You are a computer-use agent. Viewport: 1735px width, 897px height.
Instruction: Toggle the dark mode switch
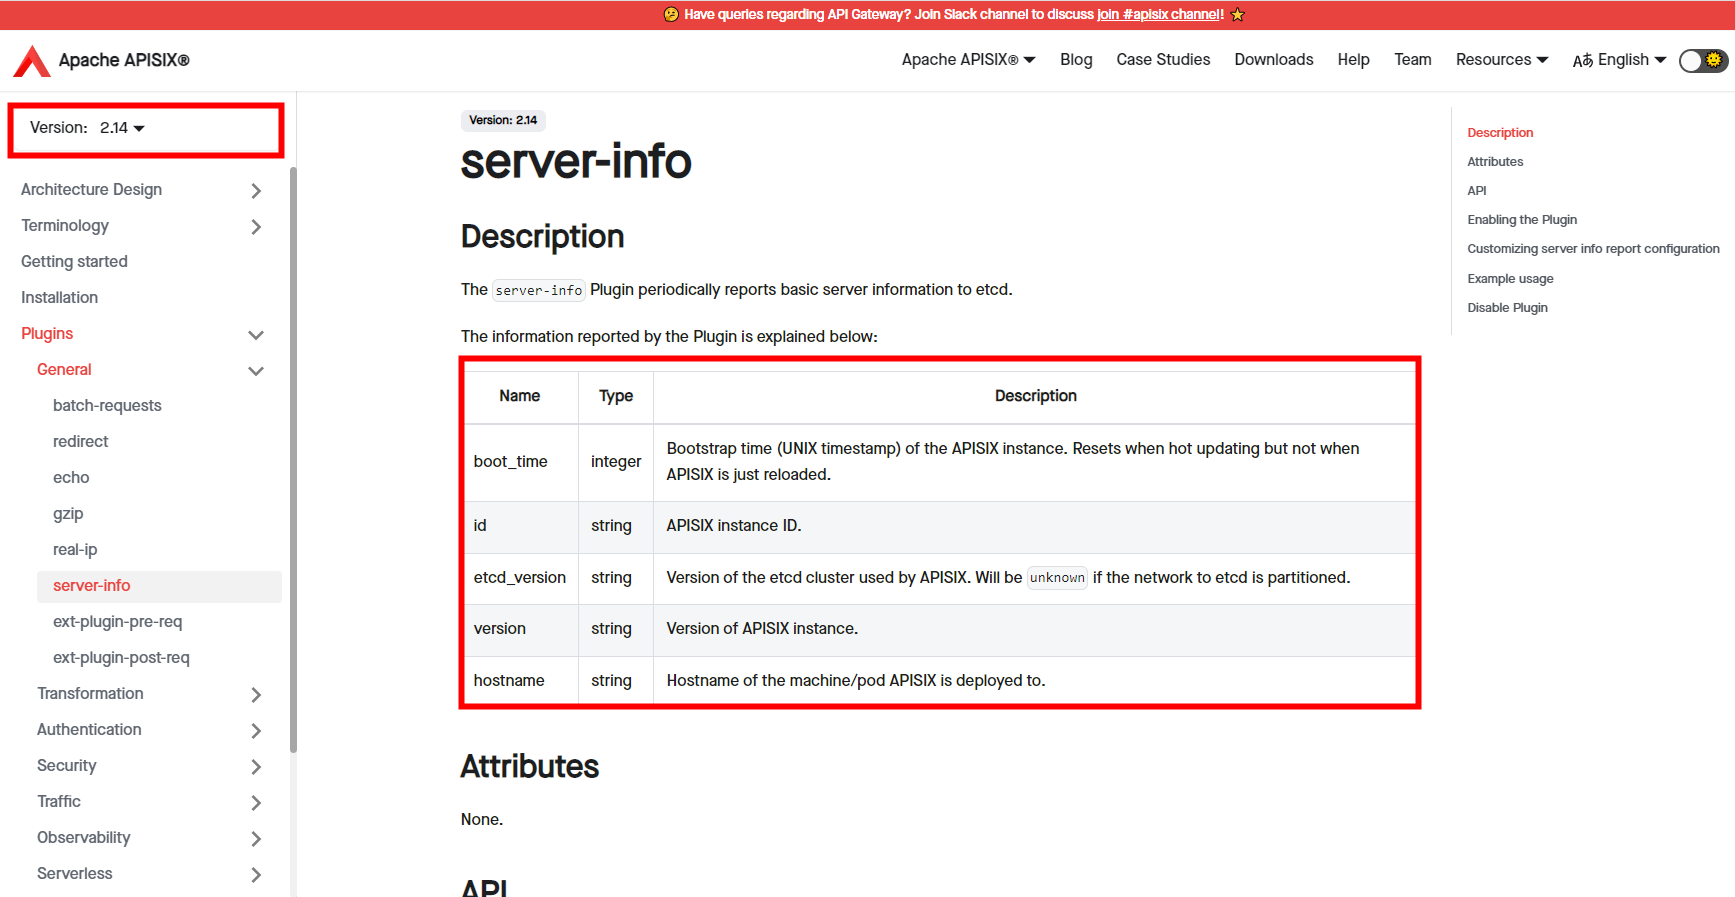pyautogui.click(x=1703, y=60)
